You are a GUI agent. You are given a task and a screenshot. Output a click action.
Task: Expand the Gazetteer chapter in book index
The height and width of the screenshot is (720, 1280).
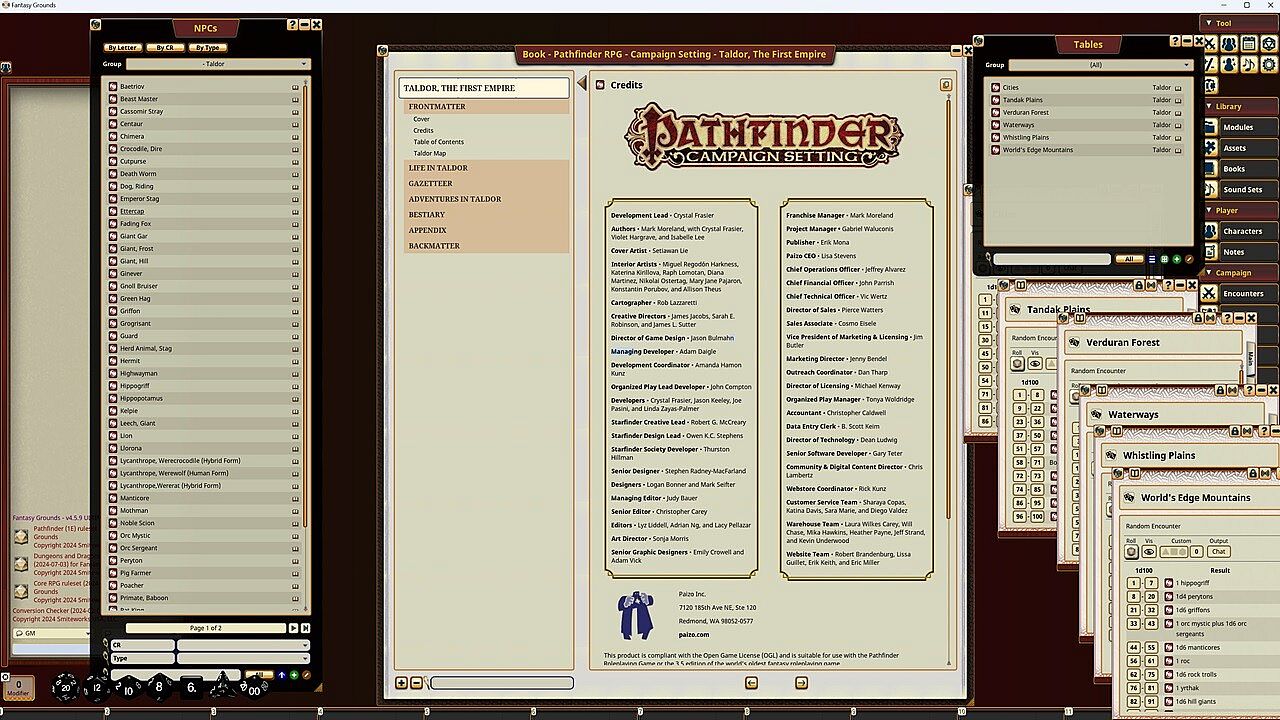pyautogui.click(x=430, y=184)
